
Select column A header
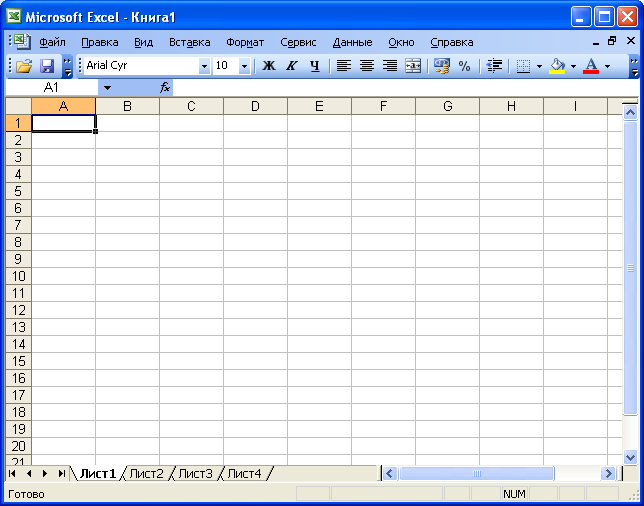tap(63, 106)
